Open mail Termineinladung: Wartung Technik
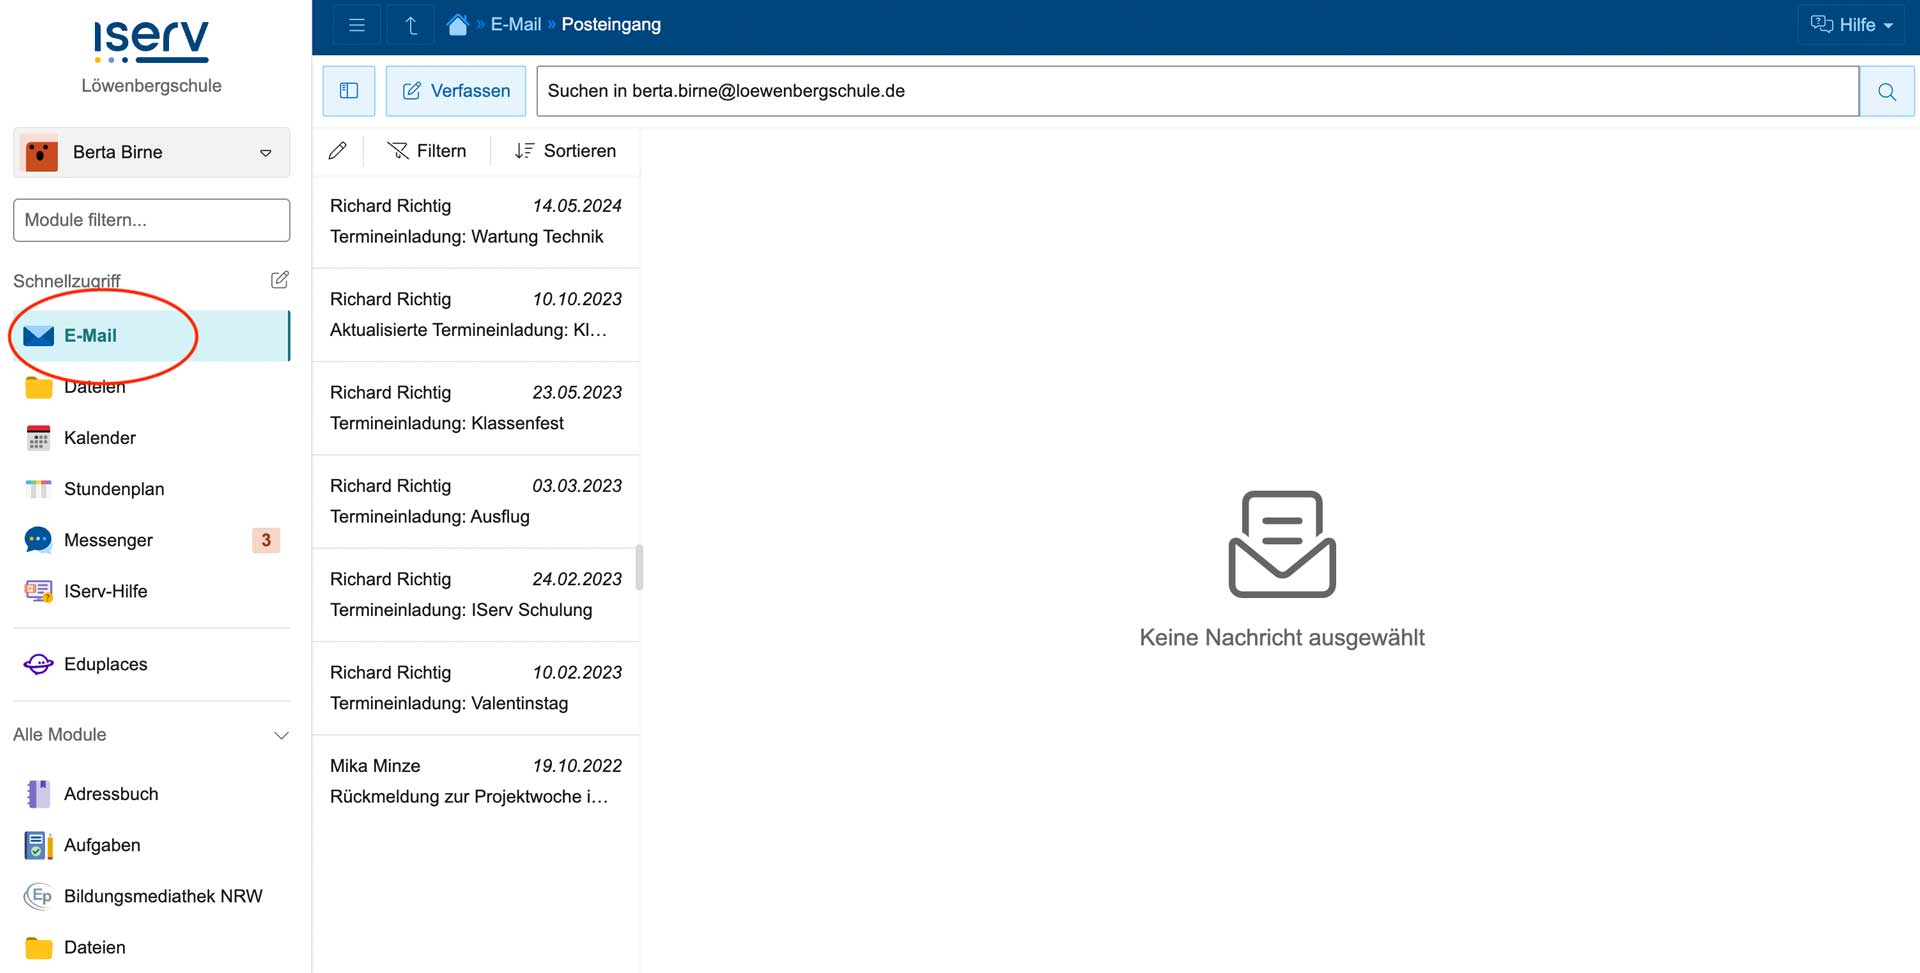1920x973 pixels. tap(476, 221)
